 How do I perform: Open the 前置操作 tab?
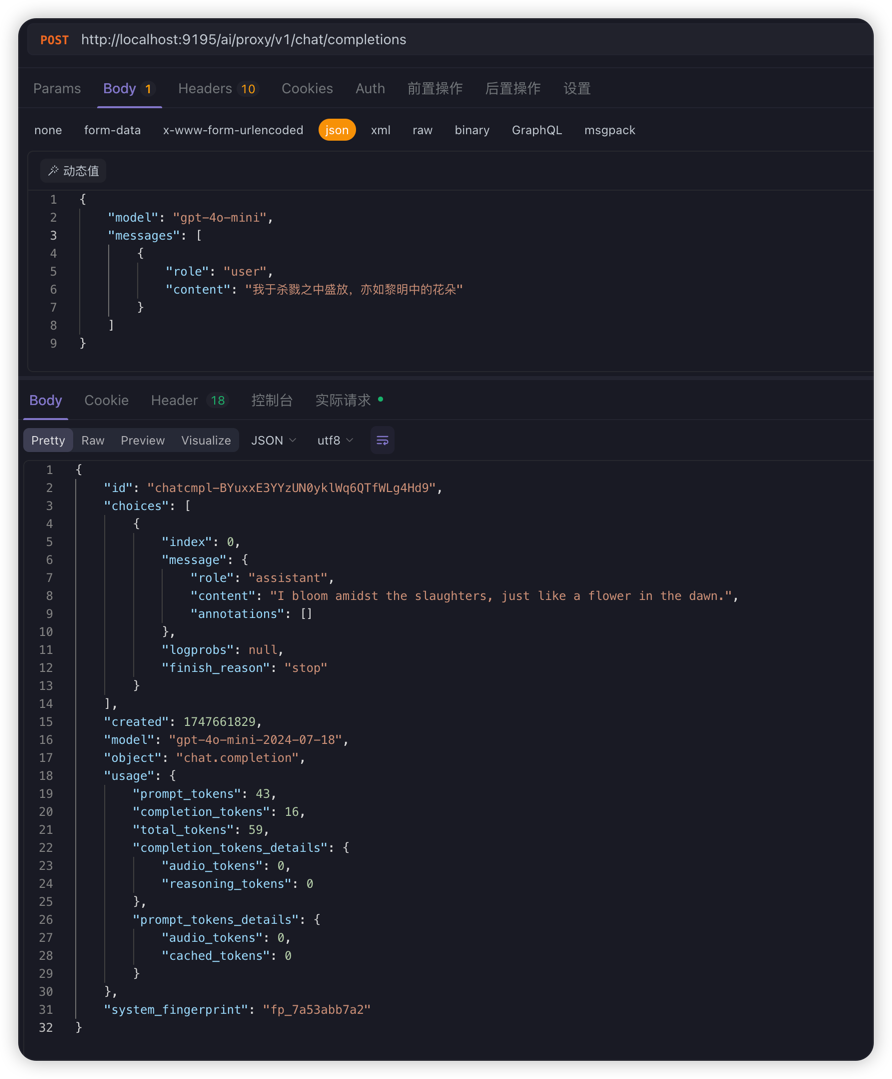[434, 88]
